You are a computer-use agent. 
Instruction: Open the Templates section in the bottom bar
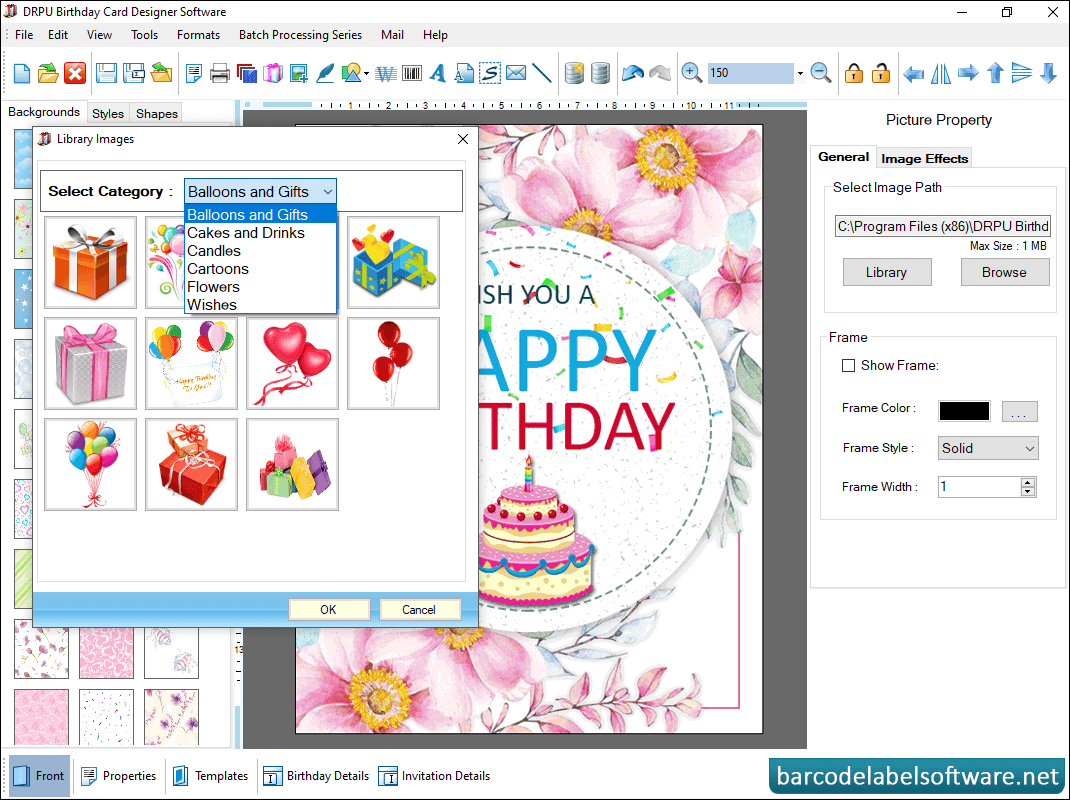[x=210, y=776]
